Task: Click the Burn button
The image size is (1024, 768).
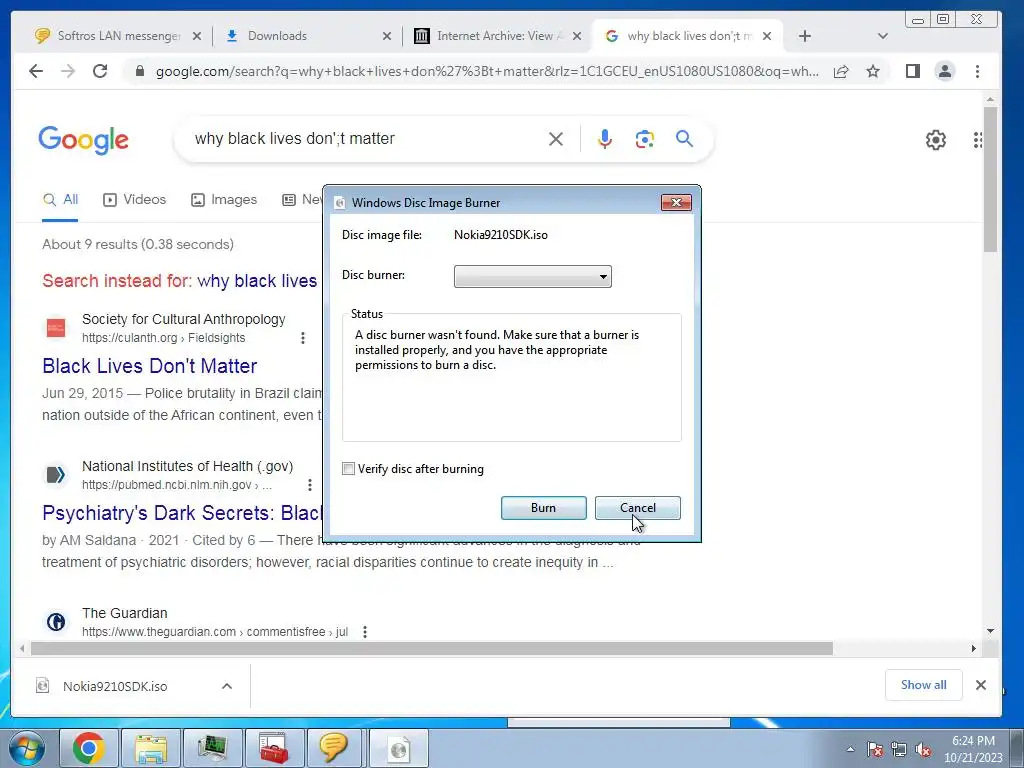Action: tap(543, 508)
